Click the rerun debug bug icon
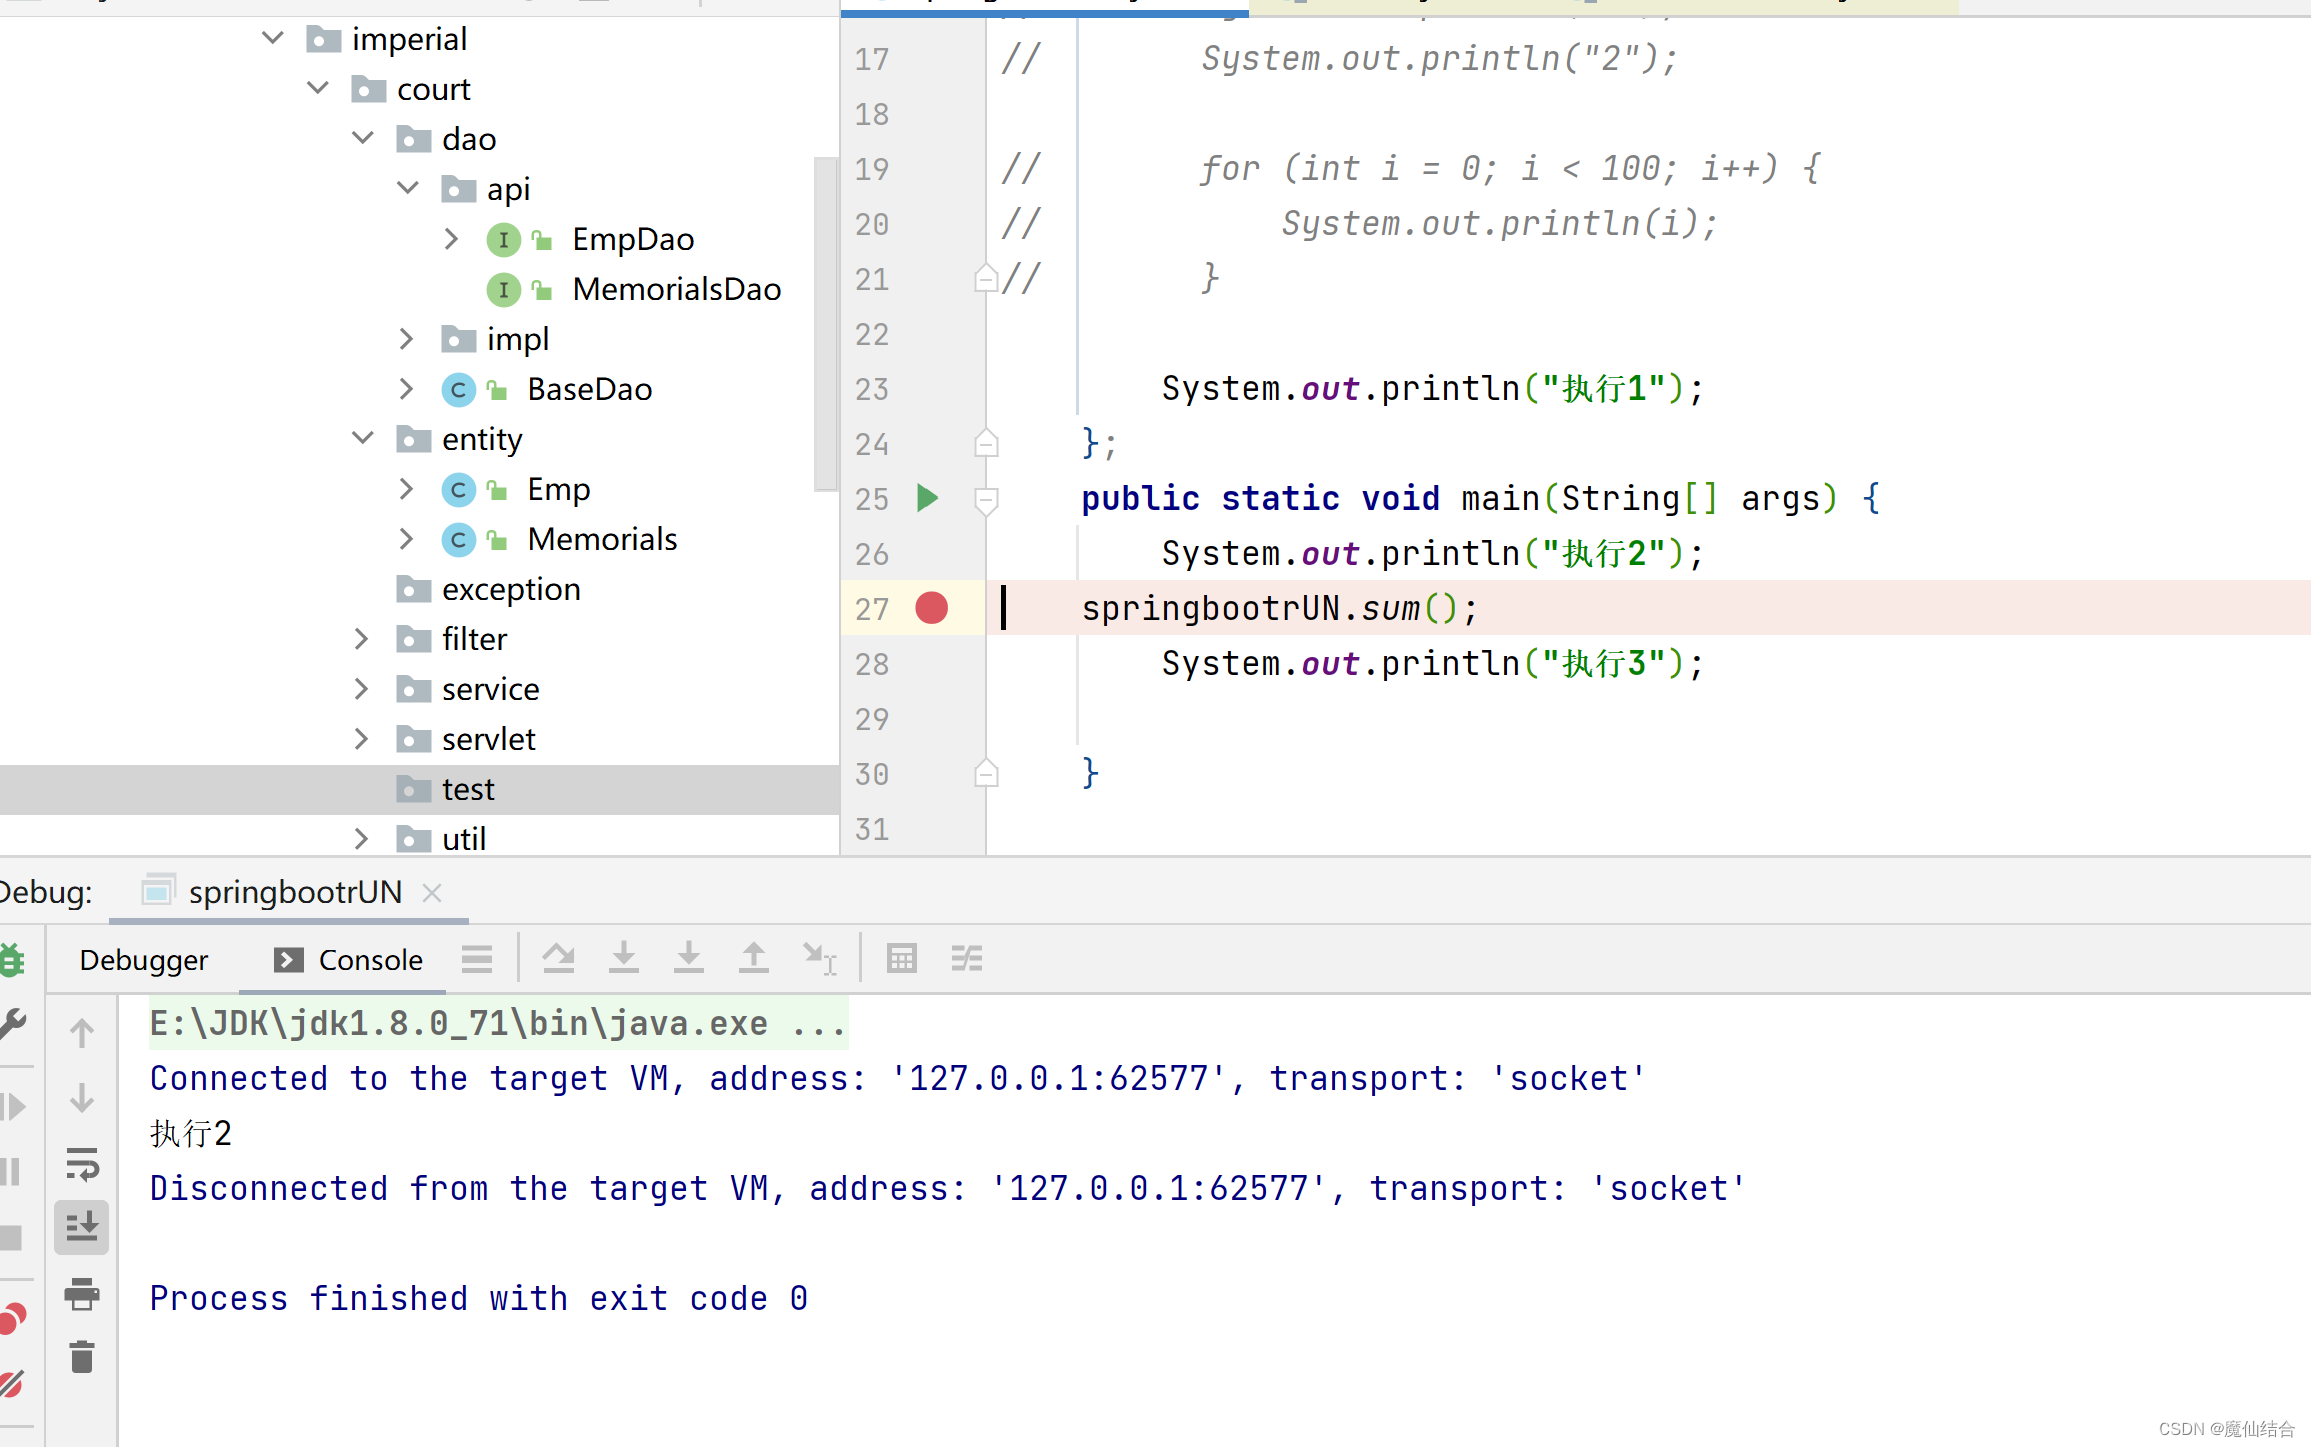Screen dimensions: 2311x1447 (11, 960)
